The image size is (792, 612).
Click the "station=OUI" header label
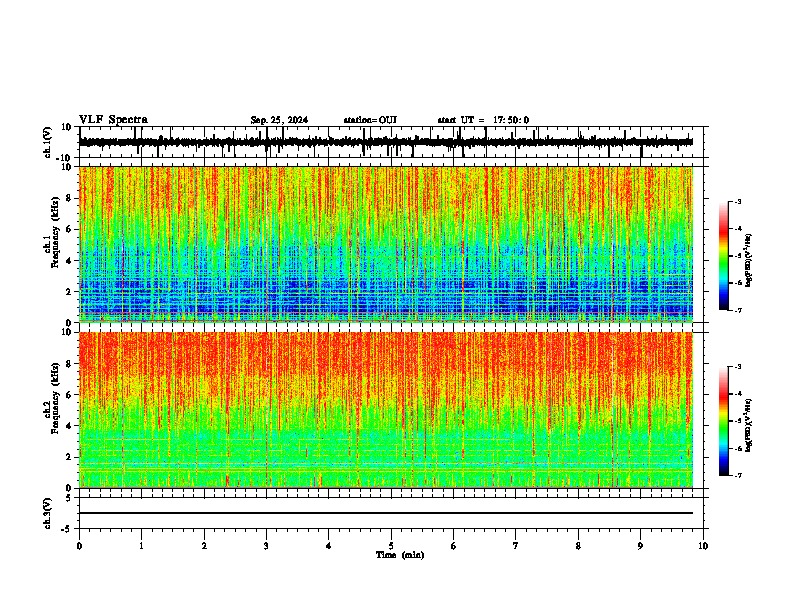(x=370, y=120)
